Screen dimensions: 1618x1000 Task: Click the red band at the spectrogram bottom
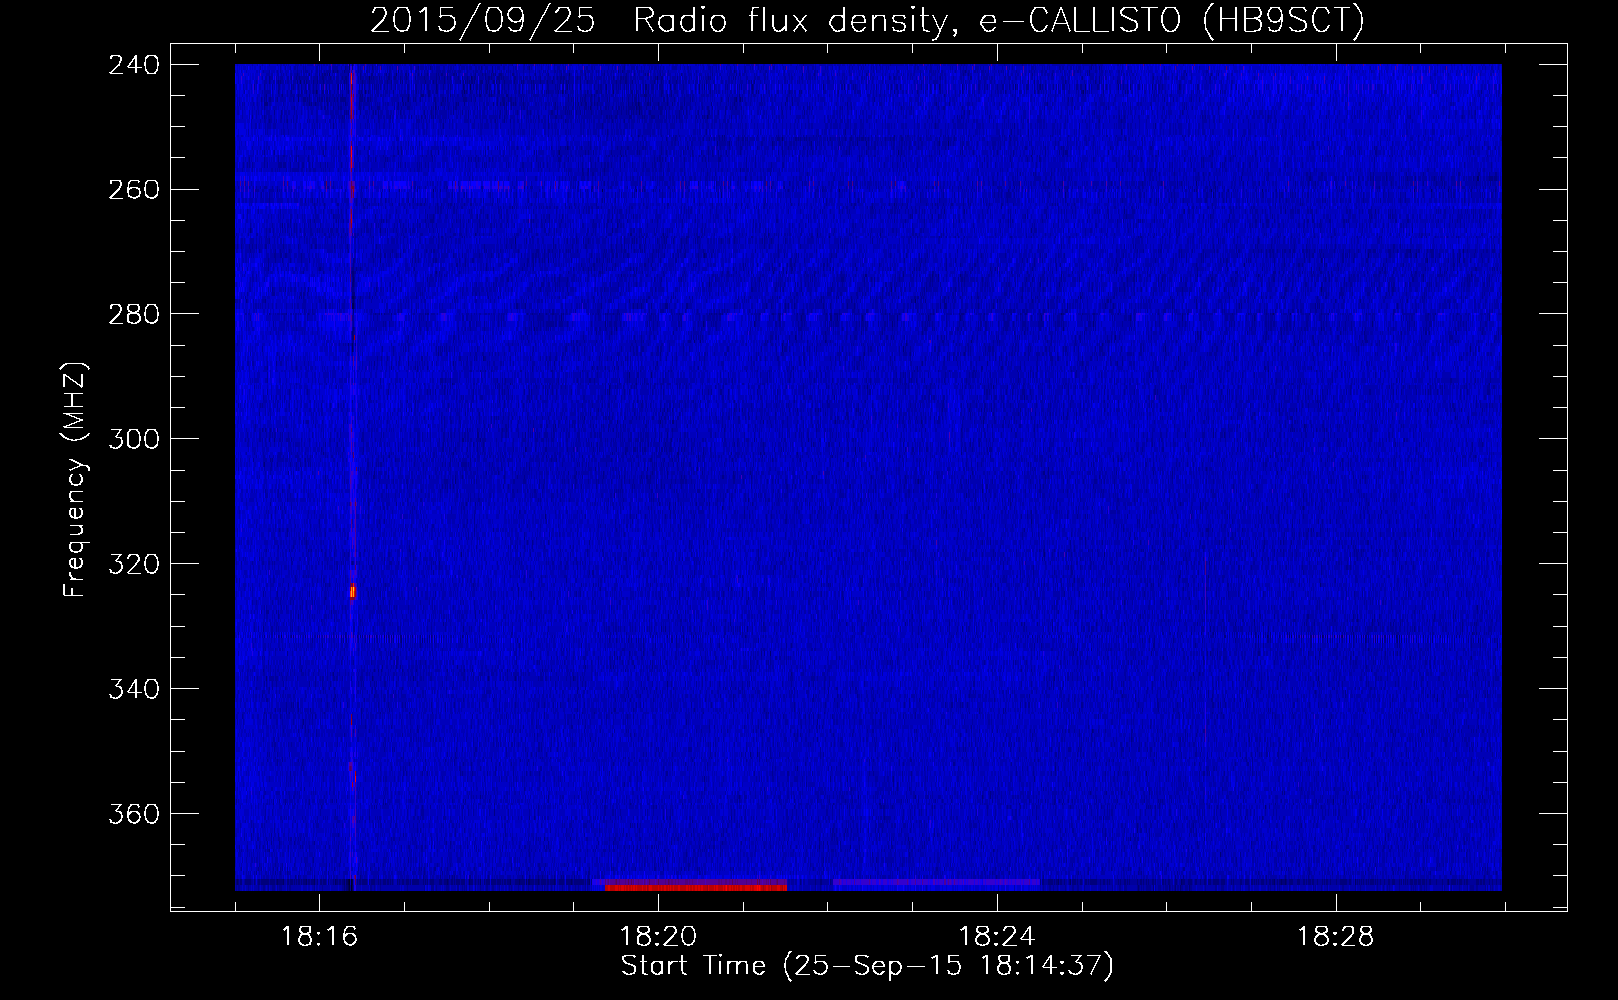696,886
